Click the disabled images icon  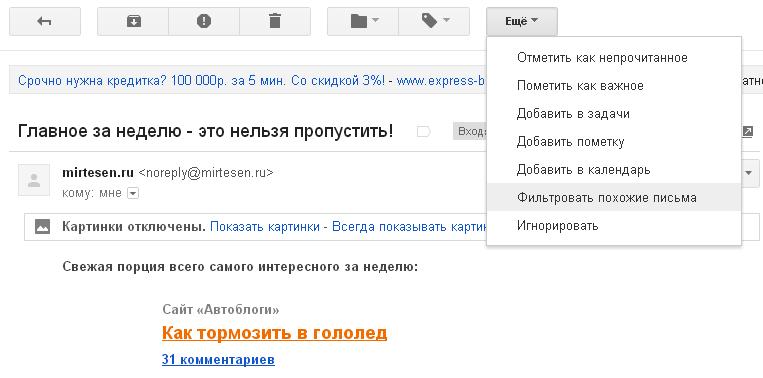point(42,226)
